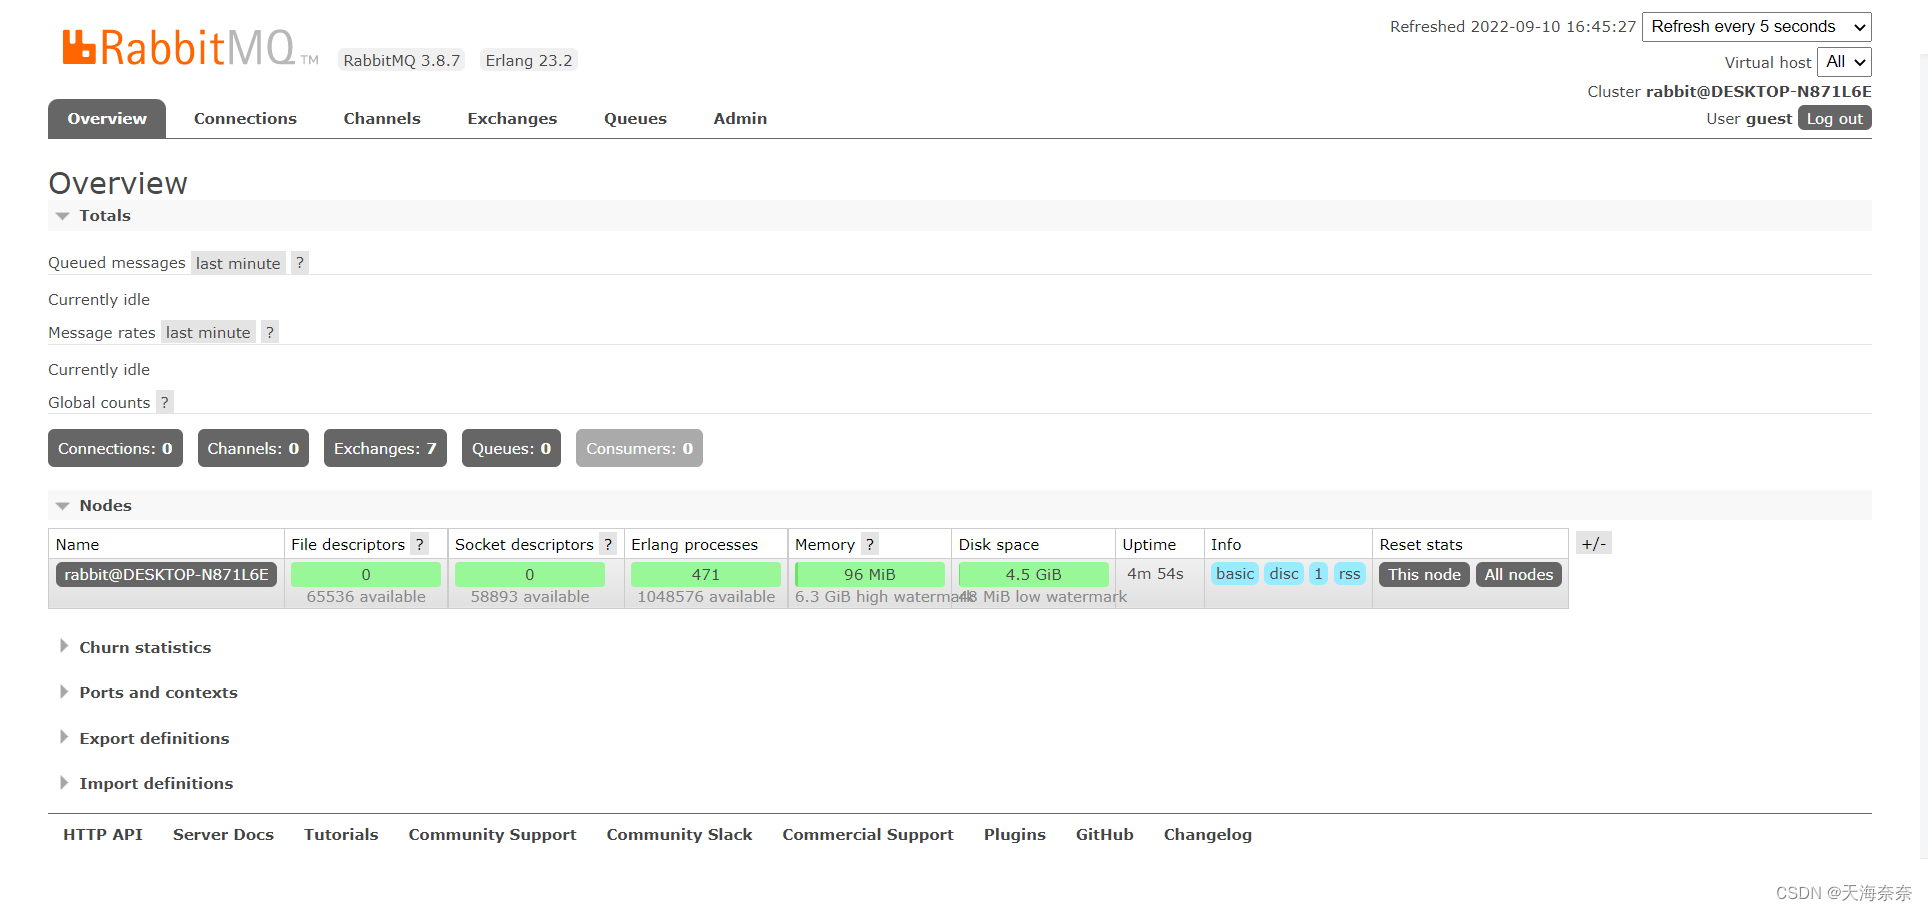Screen dimensions: 1928x911
Task: Open the Community Slack link
Action: click(x=679, y=834)
